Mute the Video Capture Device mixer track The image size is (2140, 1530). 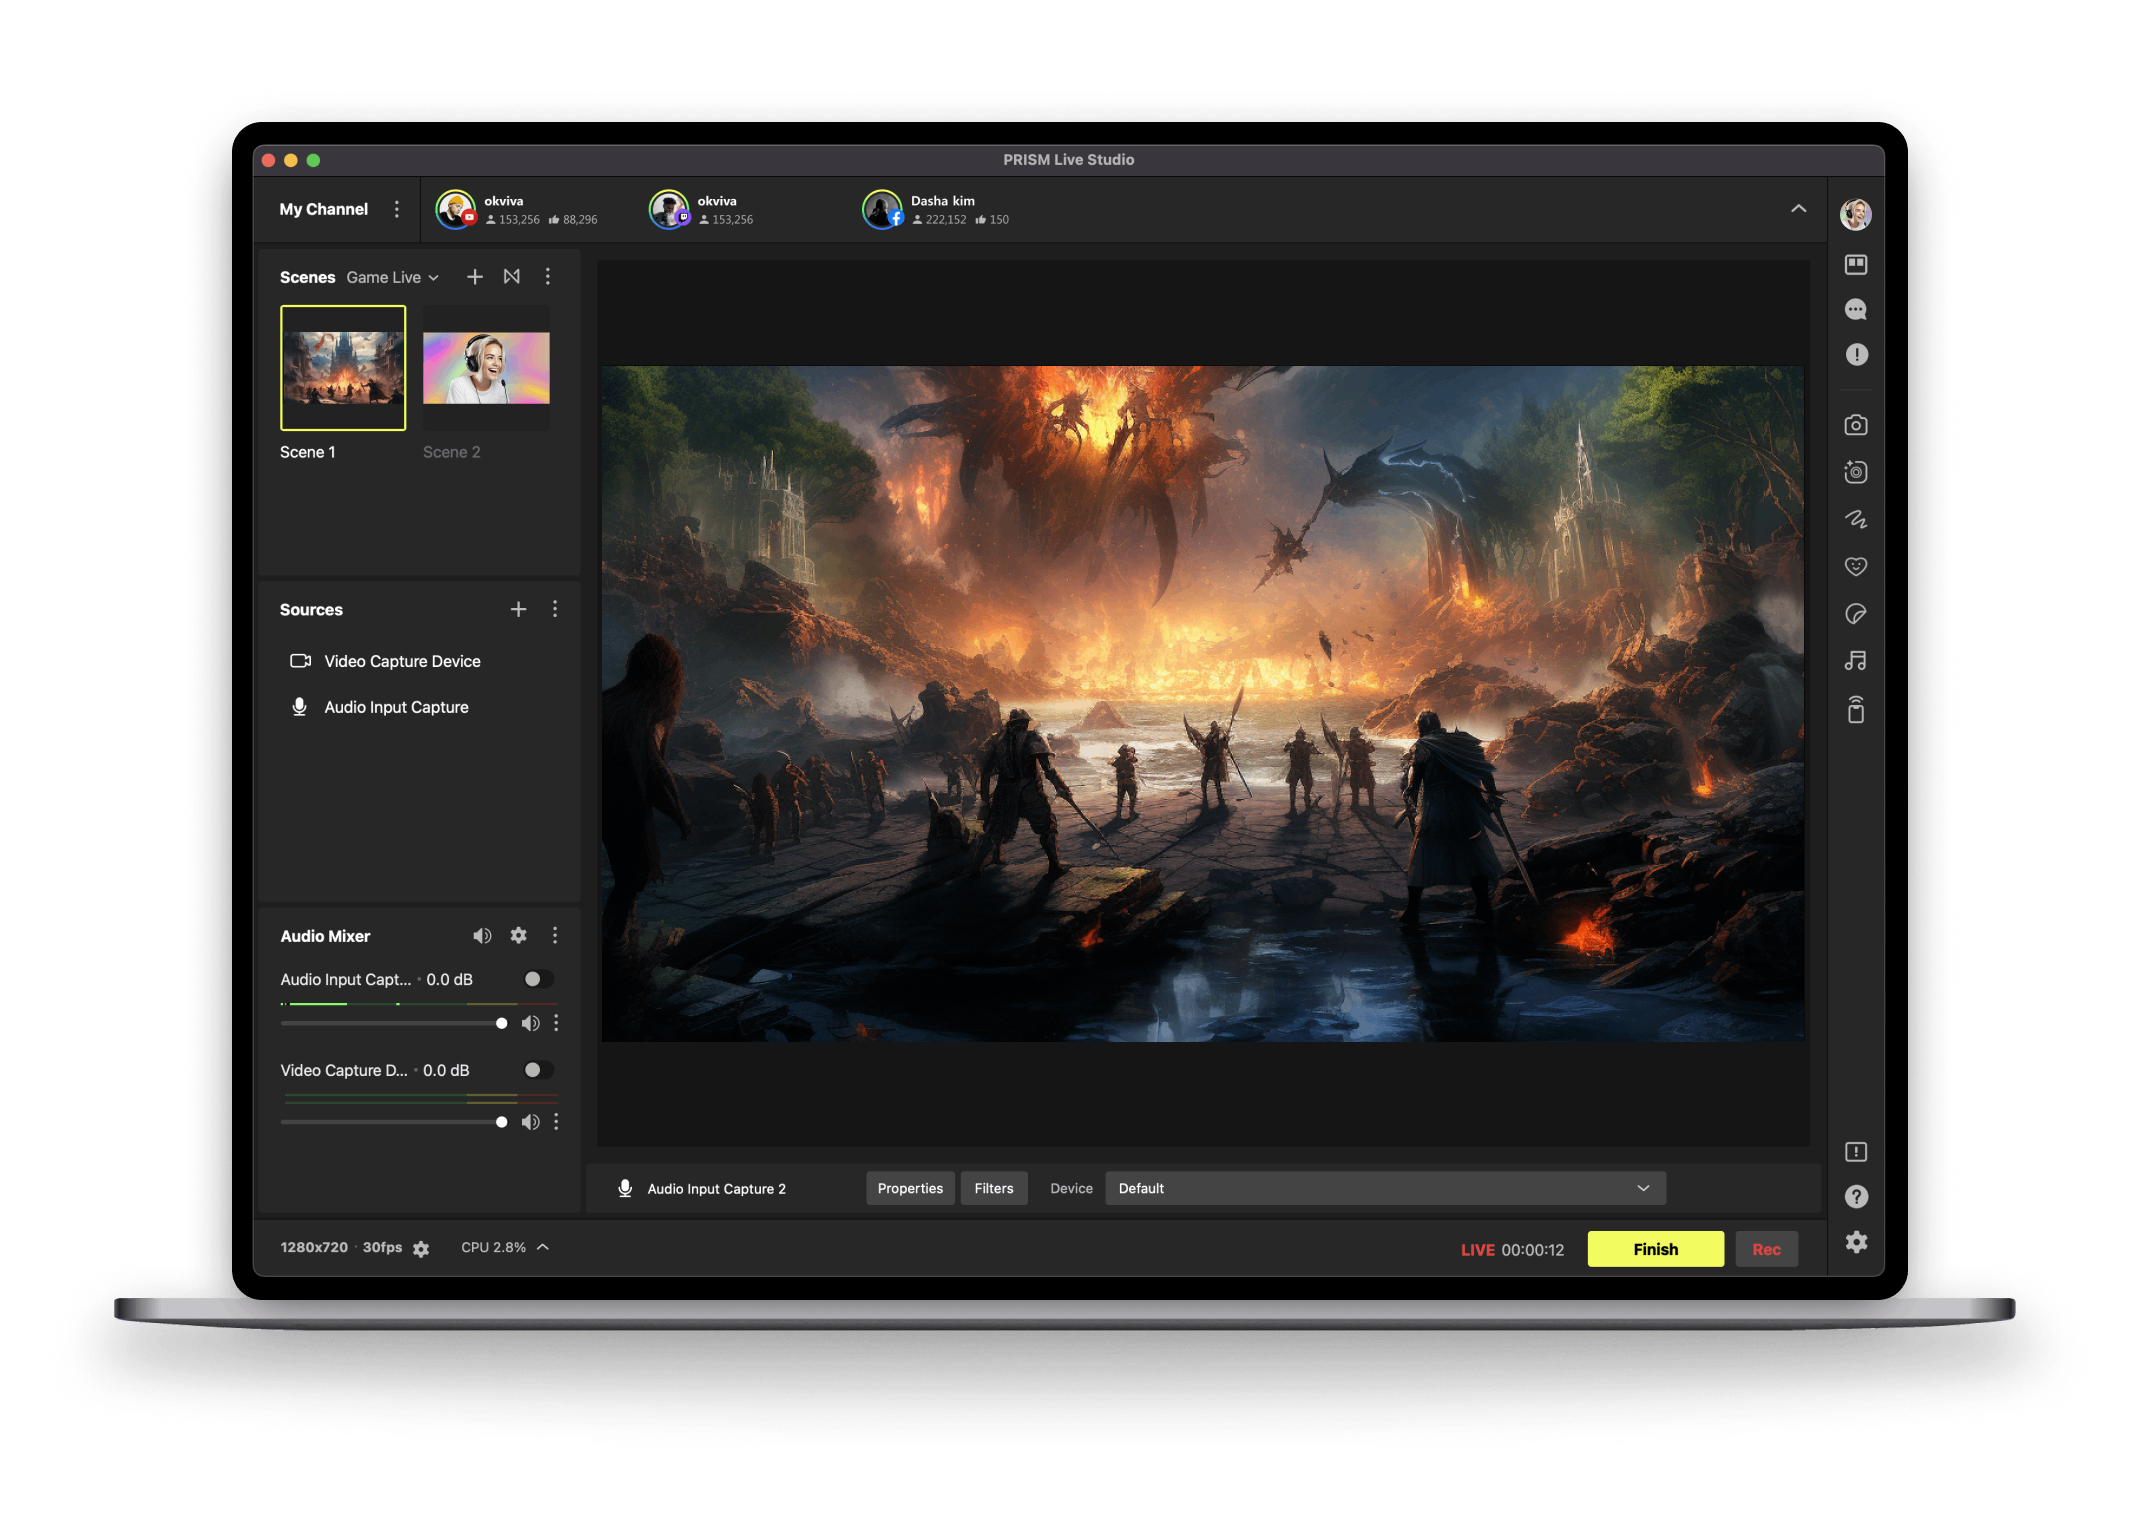pos(531,1122)
